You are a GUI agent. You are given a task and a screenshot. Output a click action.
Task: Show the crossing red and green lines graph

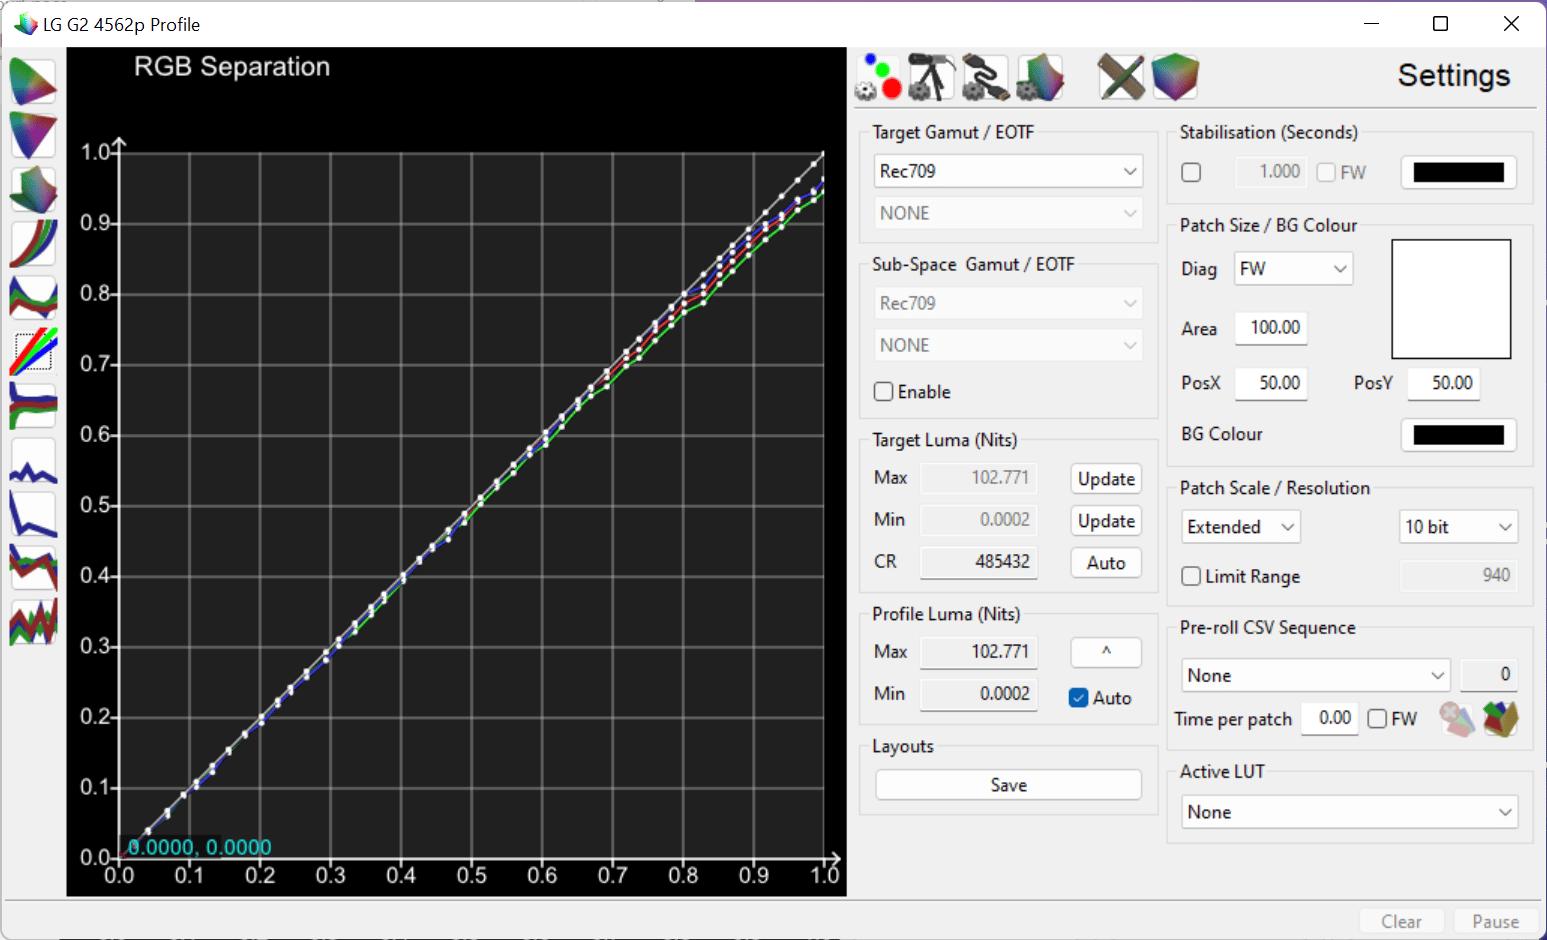33,568
